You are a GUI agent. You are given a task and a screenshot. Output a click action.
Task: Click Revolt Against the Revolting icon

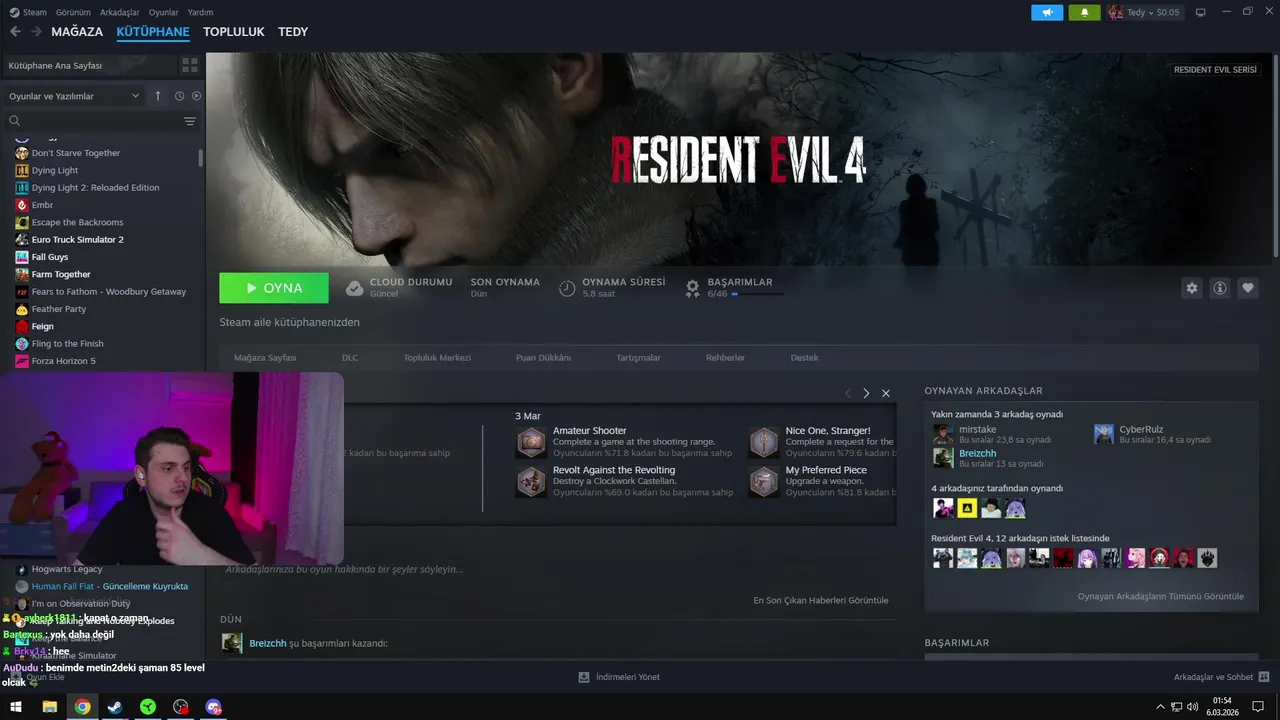click(531, 481)
